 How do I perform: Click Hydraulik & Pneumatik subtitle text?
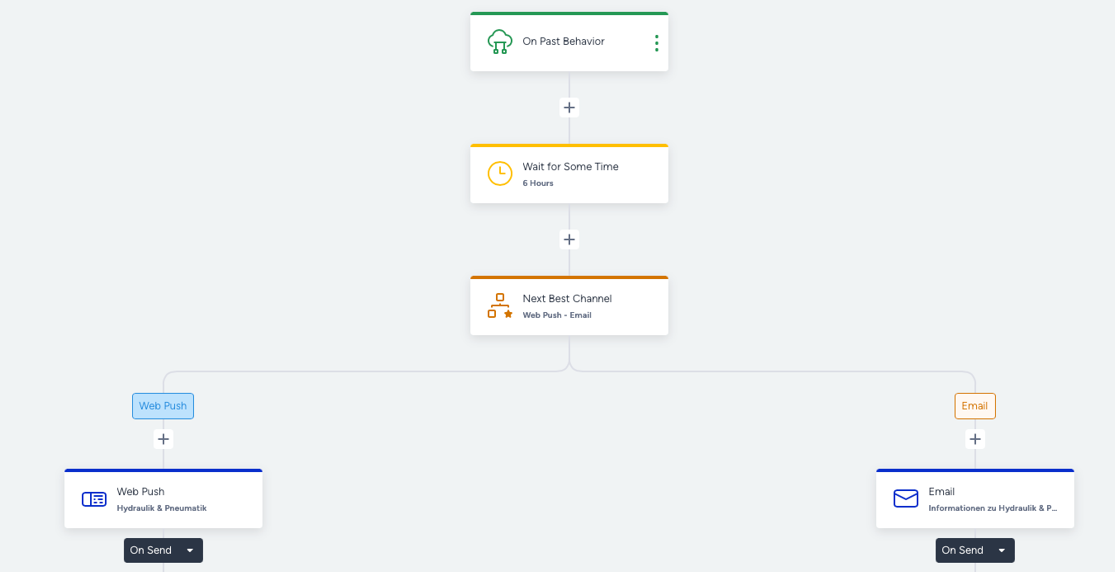(162, 508)
